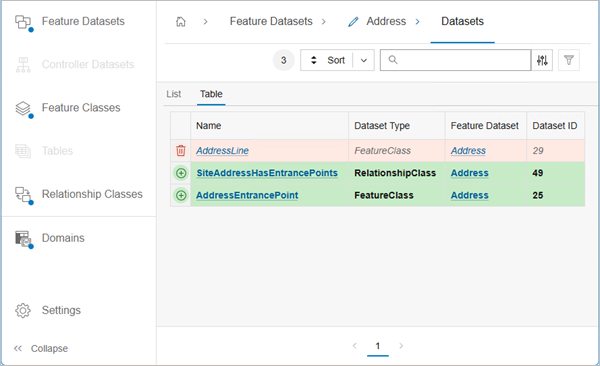Select Datasets breadcrumb tab
This screenshot has height=366, width=600.
(x=462, y=21)
